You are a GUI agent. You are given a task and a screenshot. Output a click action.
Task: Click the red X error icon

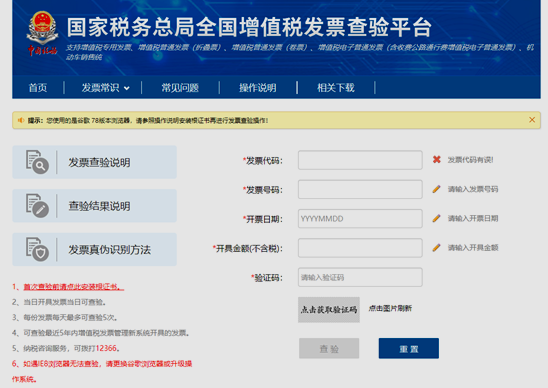437,160
